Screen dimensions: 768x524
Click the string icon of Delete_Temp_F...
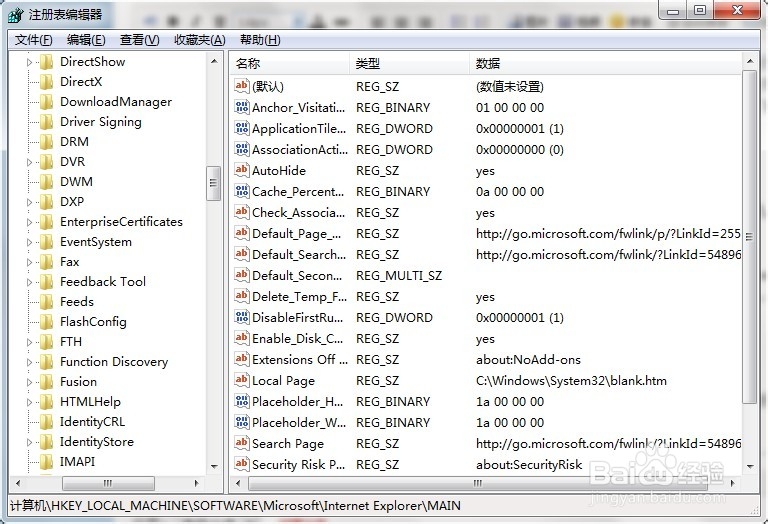coord(242,296)
